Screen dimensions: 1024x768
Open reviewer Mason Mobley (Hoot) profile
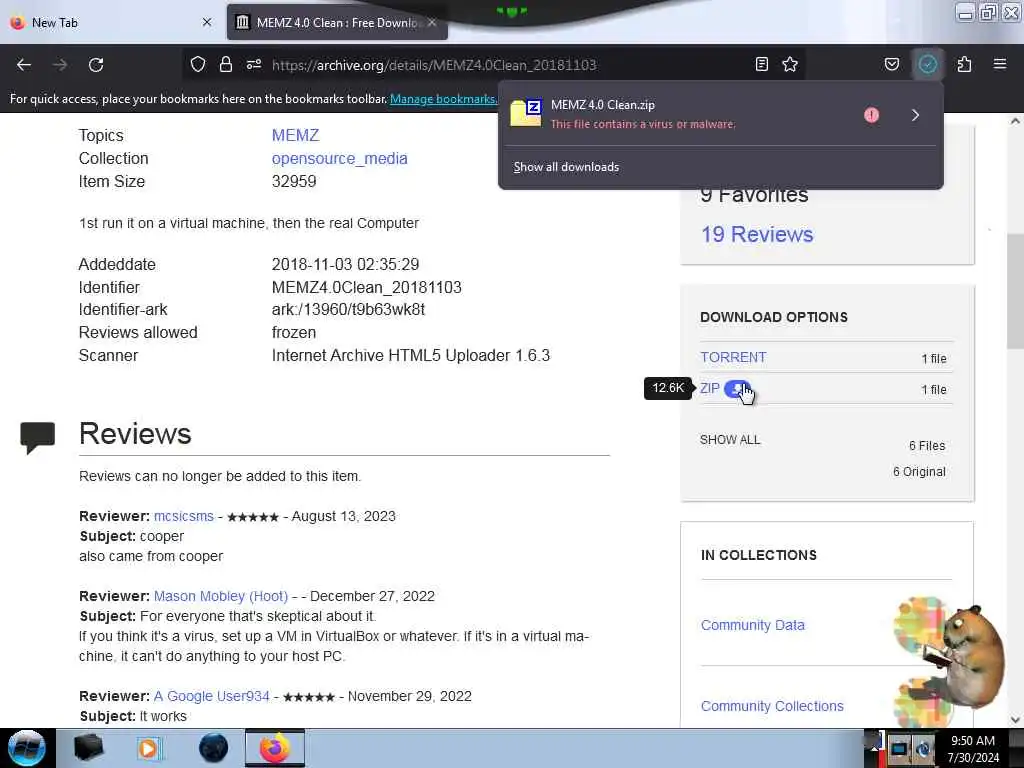pos(221,596)
